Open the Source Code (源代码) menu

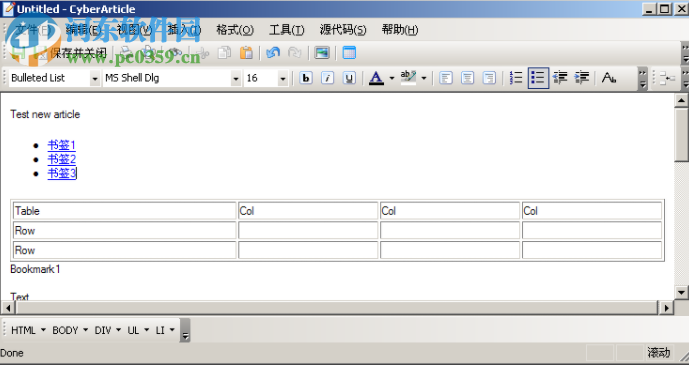pyautogui.click(x=343, y=30)
